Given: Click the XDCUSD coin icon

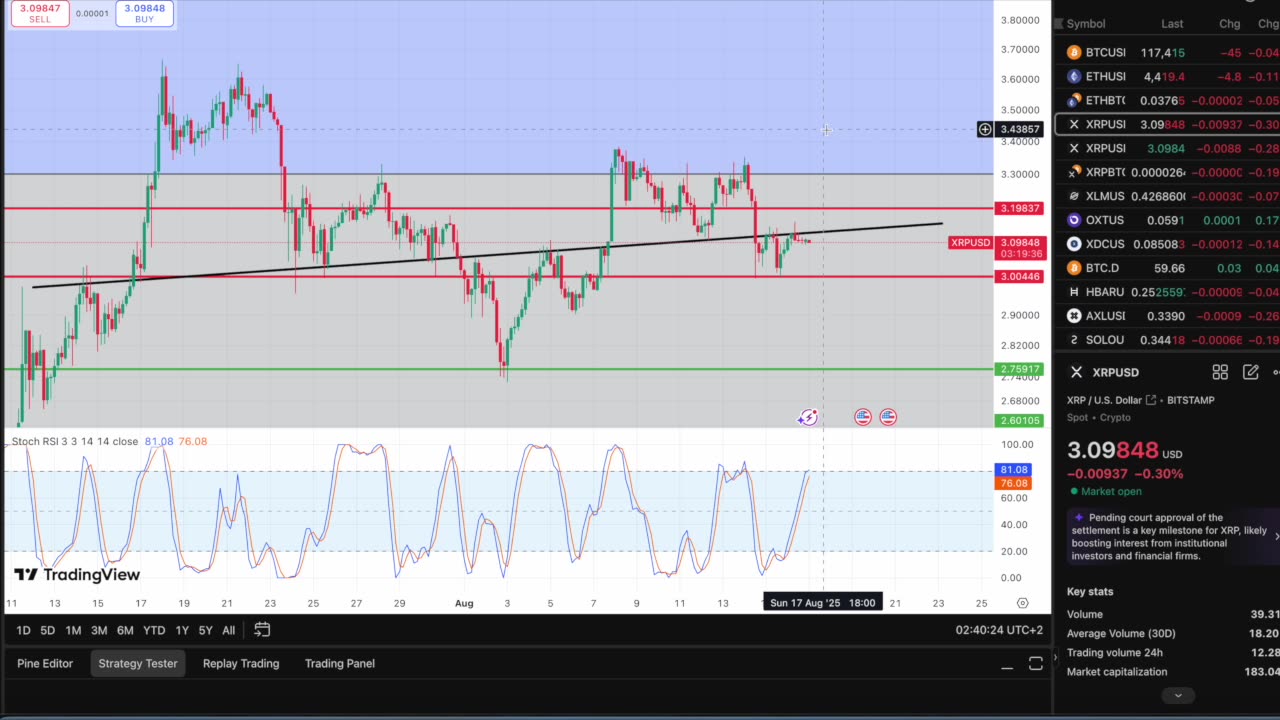Looking at the screenshot, I should tap(1074, 244).
